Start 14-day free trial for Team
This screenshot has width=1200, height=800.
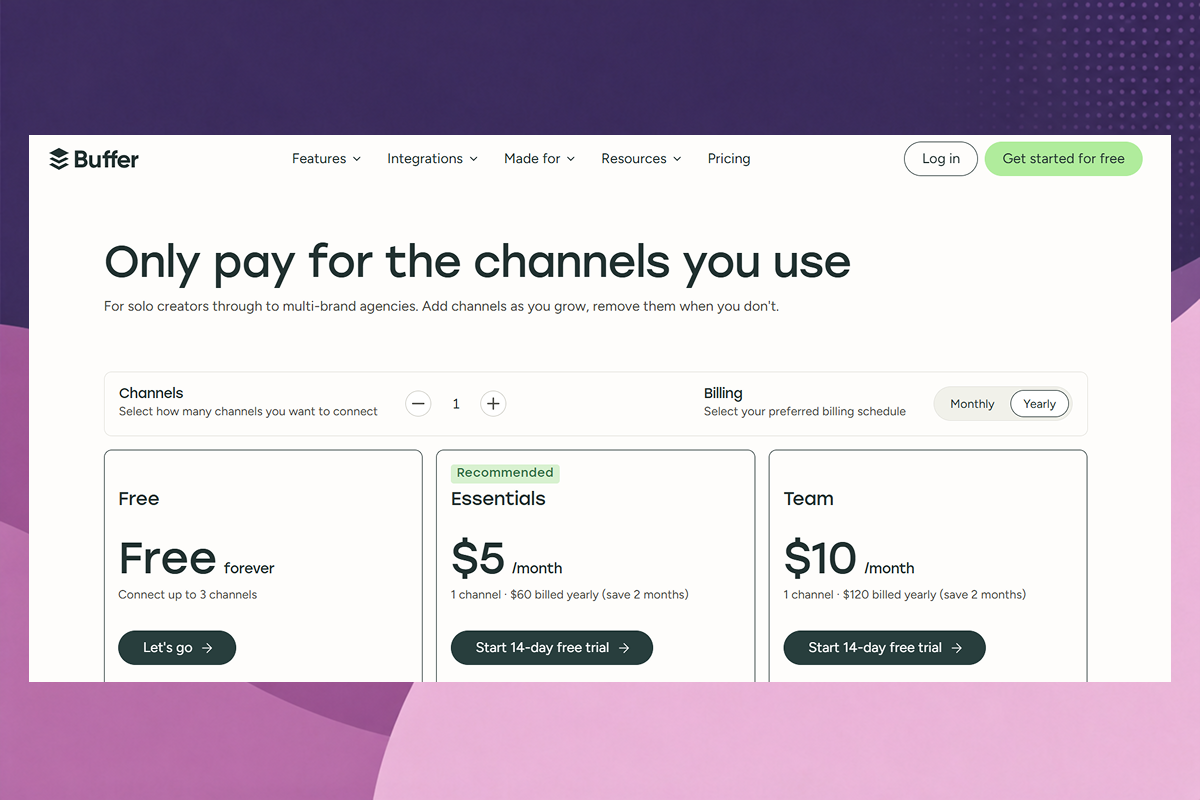click(884, 648)
